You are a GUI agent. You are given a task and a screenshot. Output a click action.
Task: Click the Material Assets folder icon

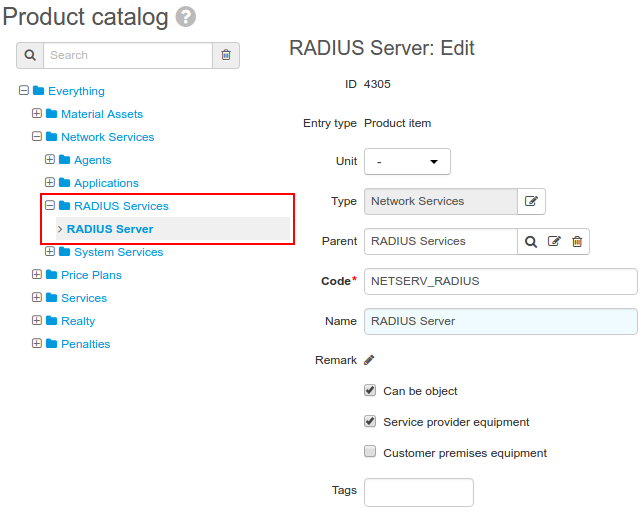click(x=51, y=113)
